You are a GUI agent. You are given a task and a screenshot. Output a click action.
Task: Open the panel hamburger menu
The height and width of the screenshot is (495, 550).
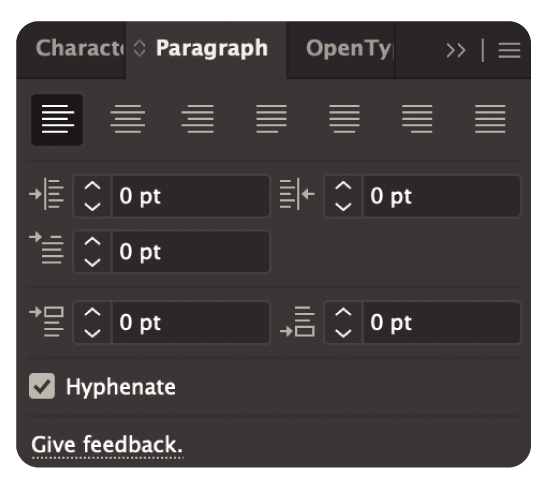509,51
